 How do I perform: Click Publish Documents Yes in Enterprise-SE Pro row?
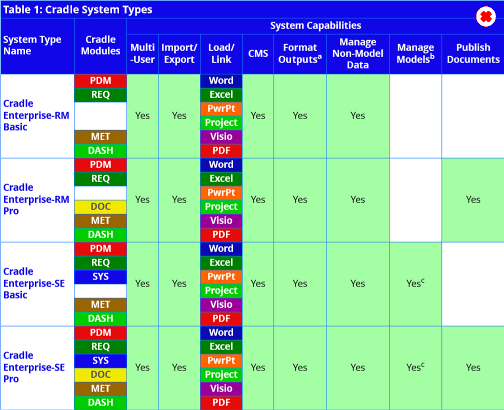pyautogui.click(x=473, y=368)
